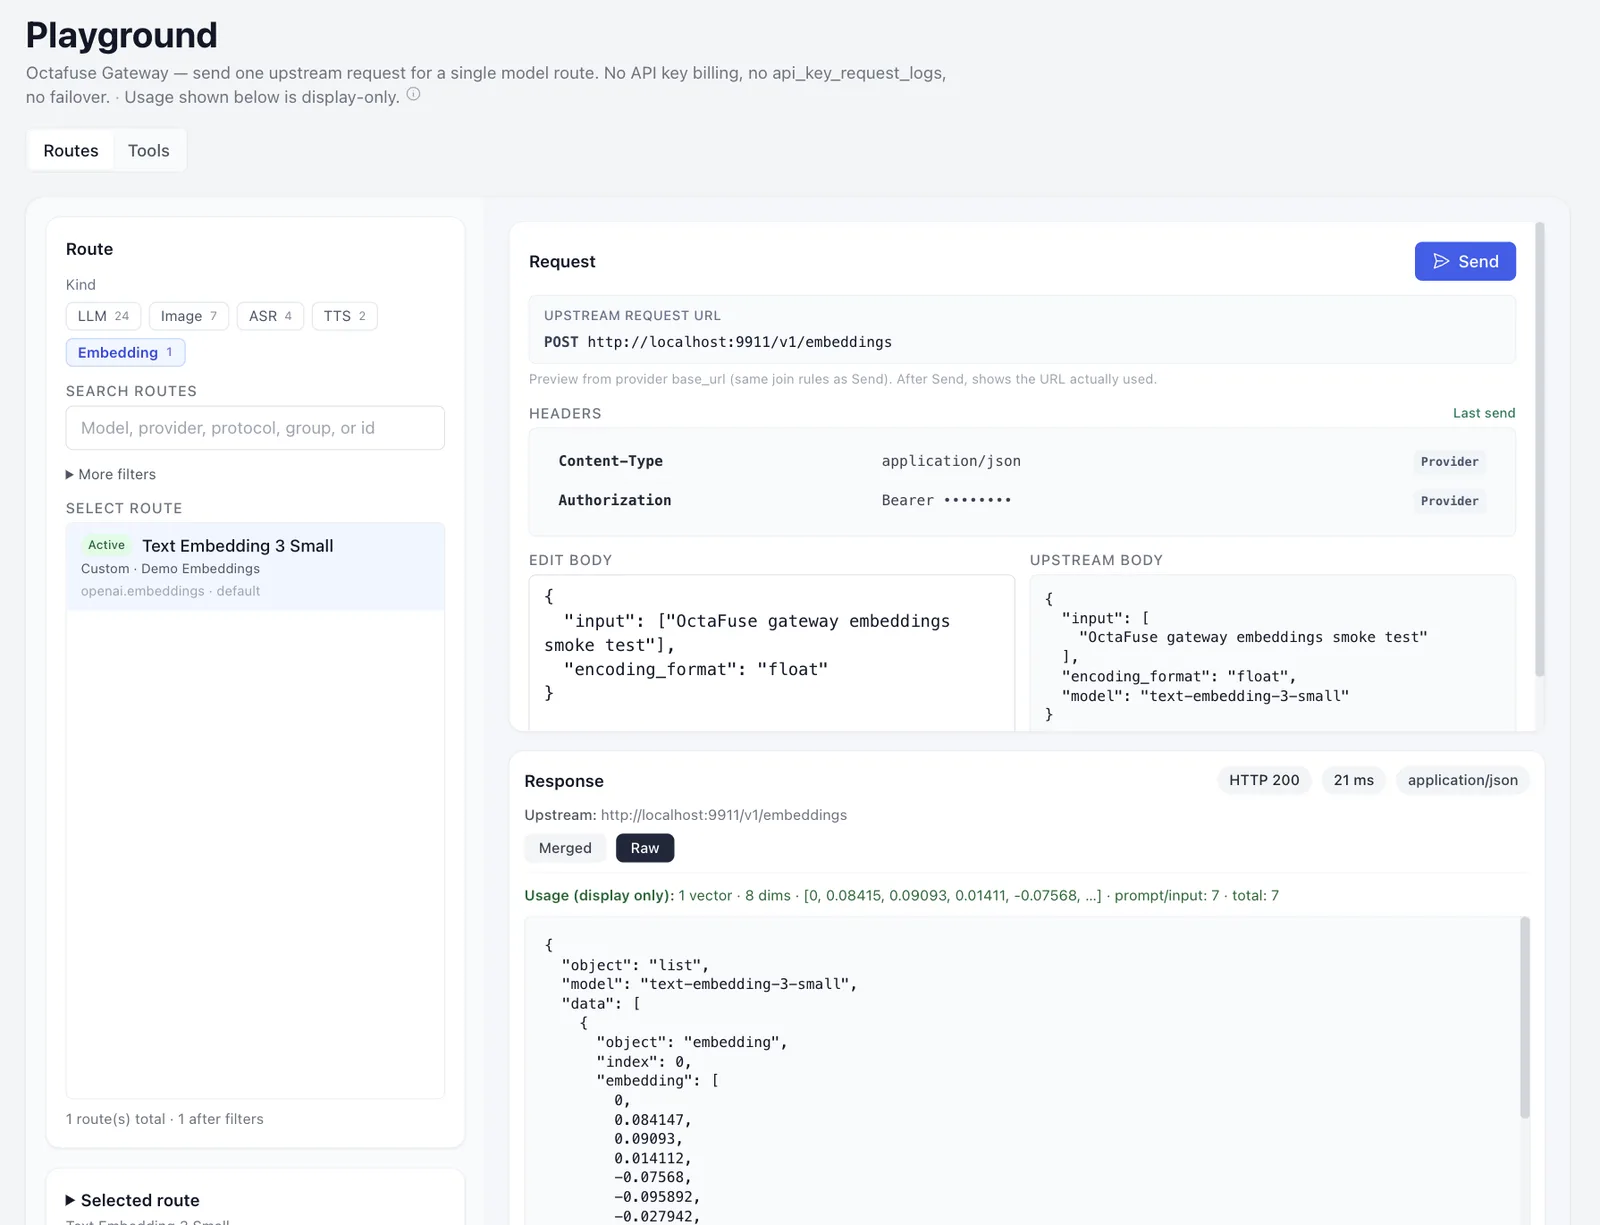Toggle the Embedding kind filter chip
This screenshot has height=1225, width=1600.
click(125, 352)
